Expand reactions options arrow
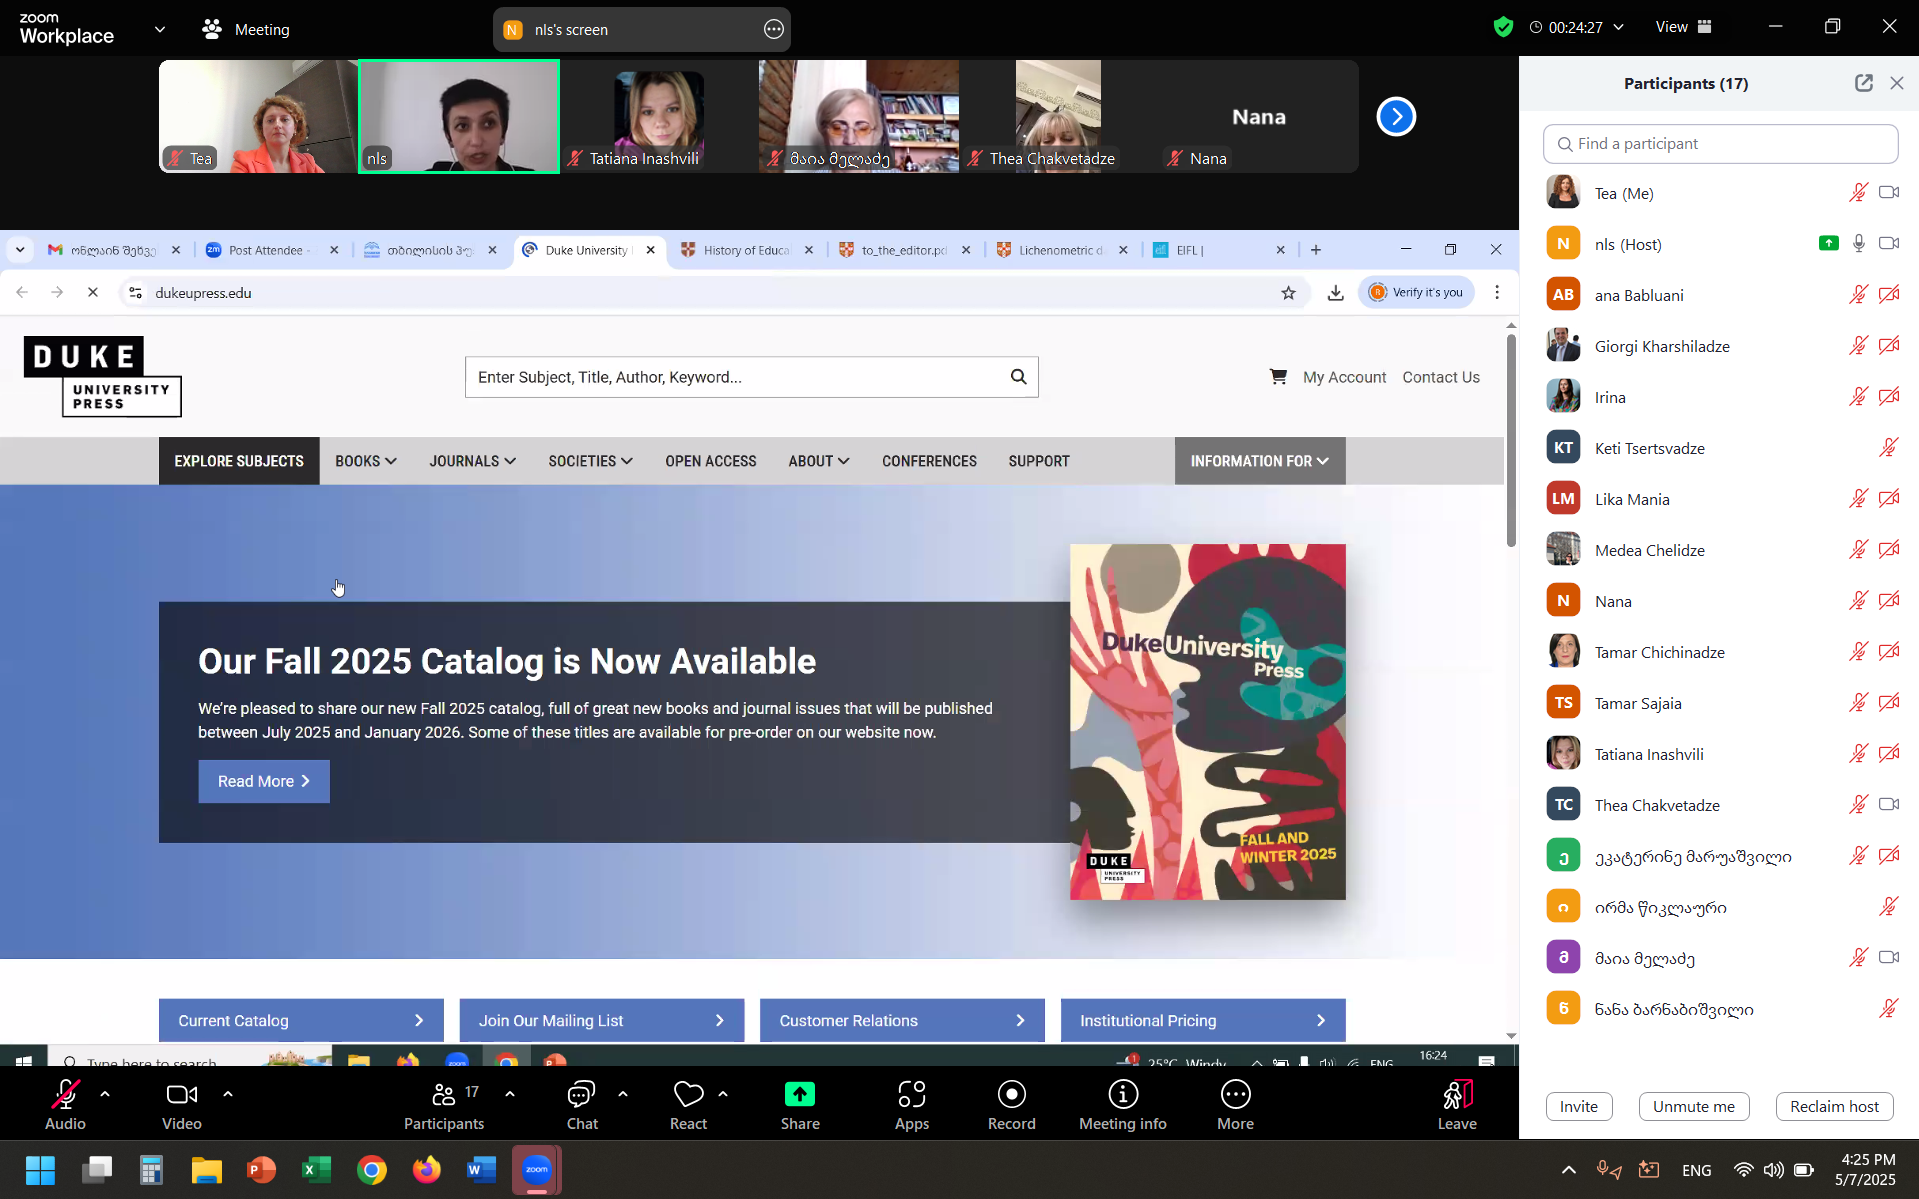This screenshot has width=1919, height=1199. [x=723, y=1094]
